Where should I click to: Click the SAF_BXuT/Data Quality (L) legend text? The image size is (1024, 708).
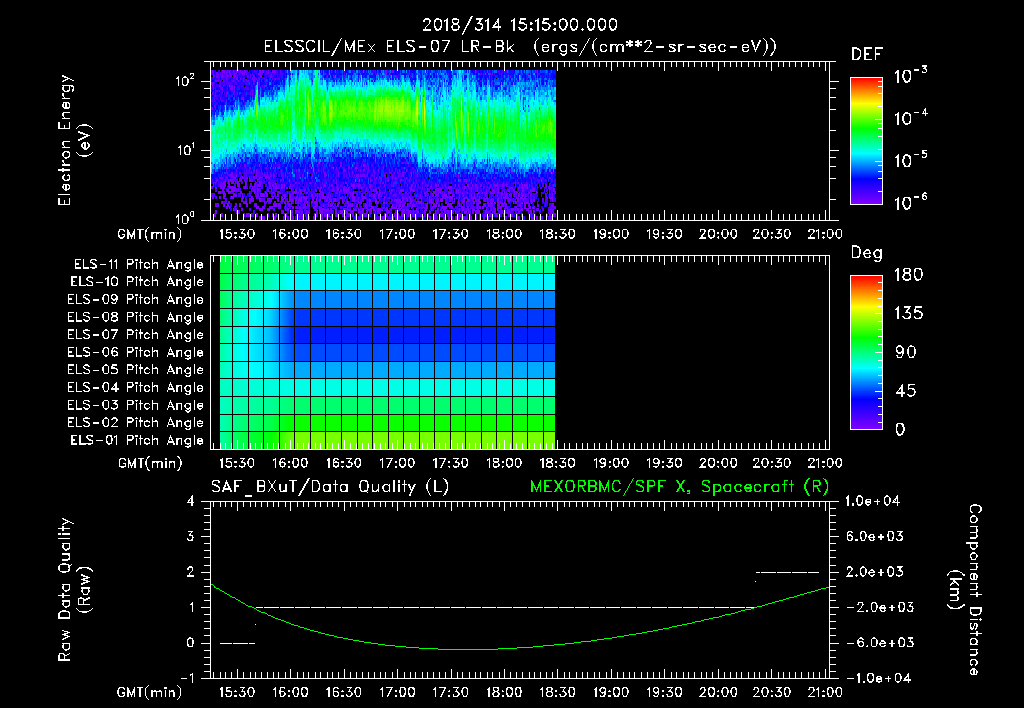click(330, 487)
